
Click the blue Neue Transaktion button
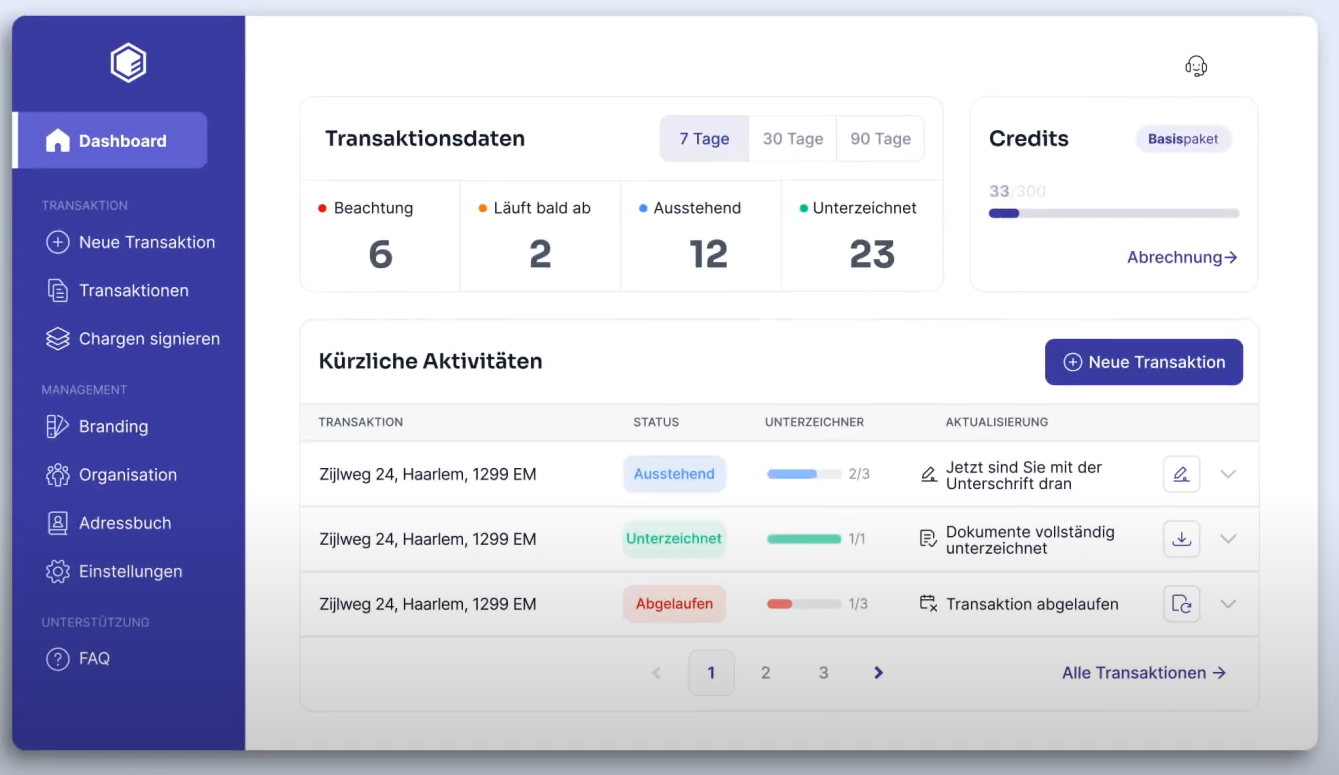click(1144, 362)
